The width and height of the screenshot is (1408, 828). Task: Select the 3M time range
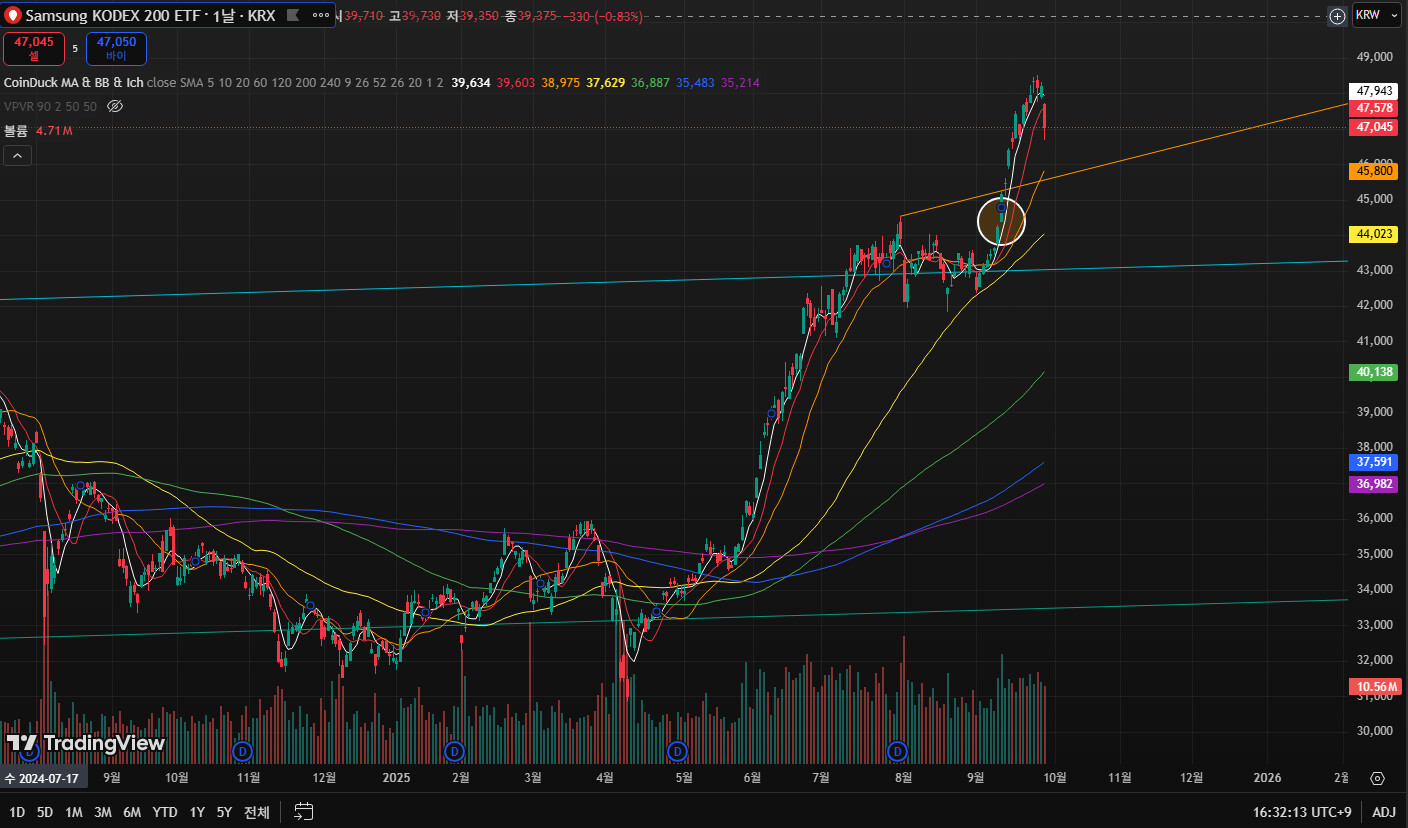103,812
